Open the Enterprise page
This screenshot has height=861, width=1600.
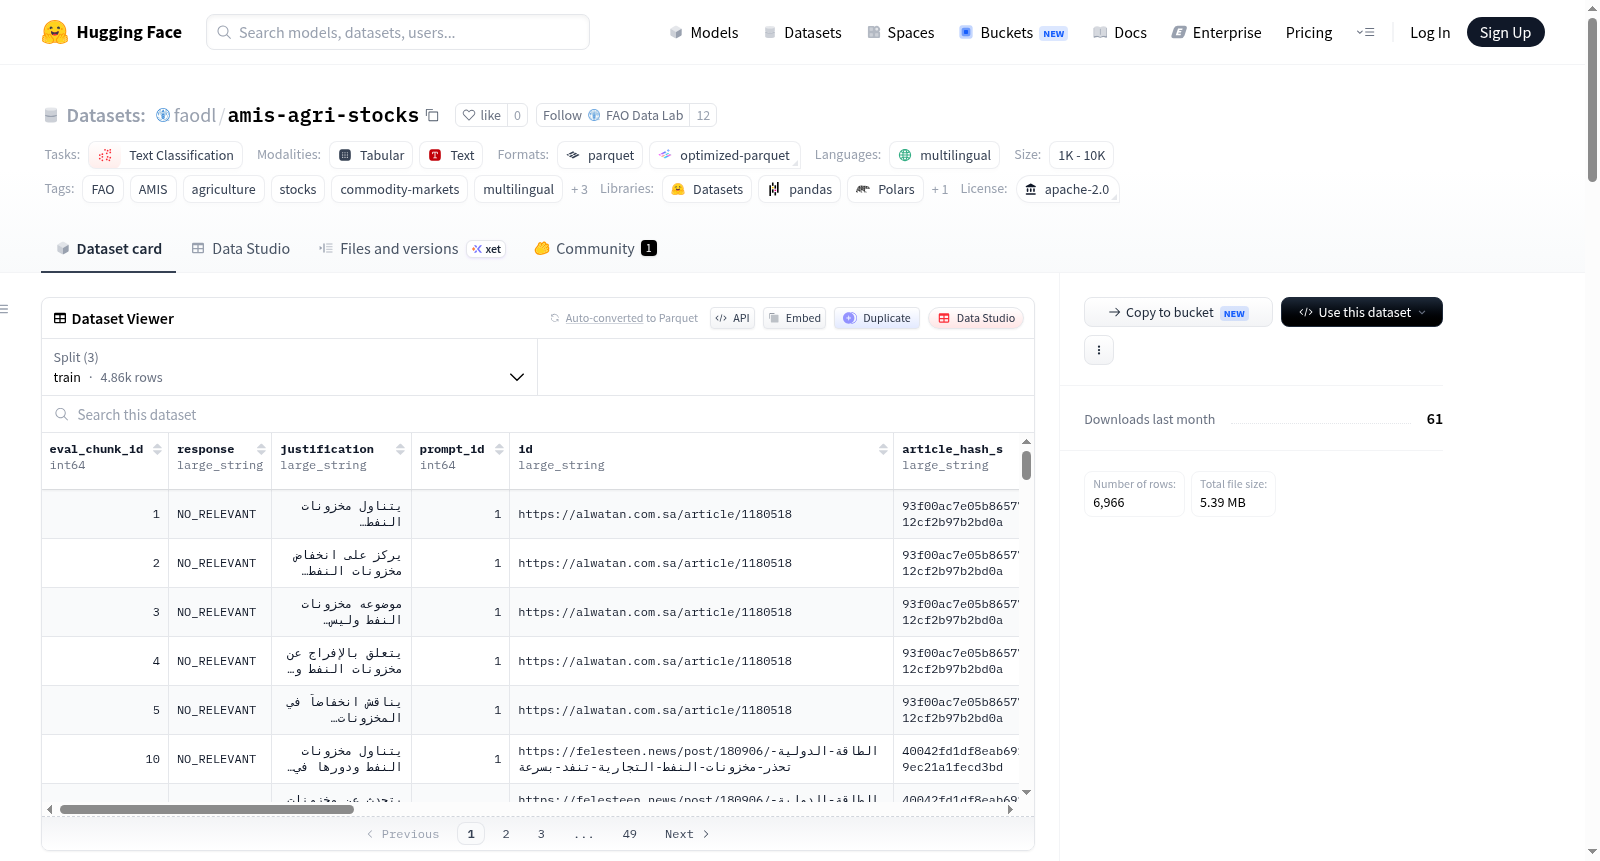[x=1216, y=32]
